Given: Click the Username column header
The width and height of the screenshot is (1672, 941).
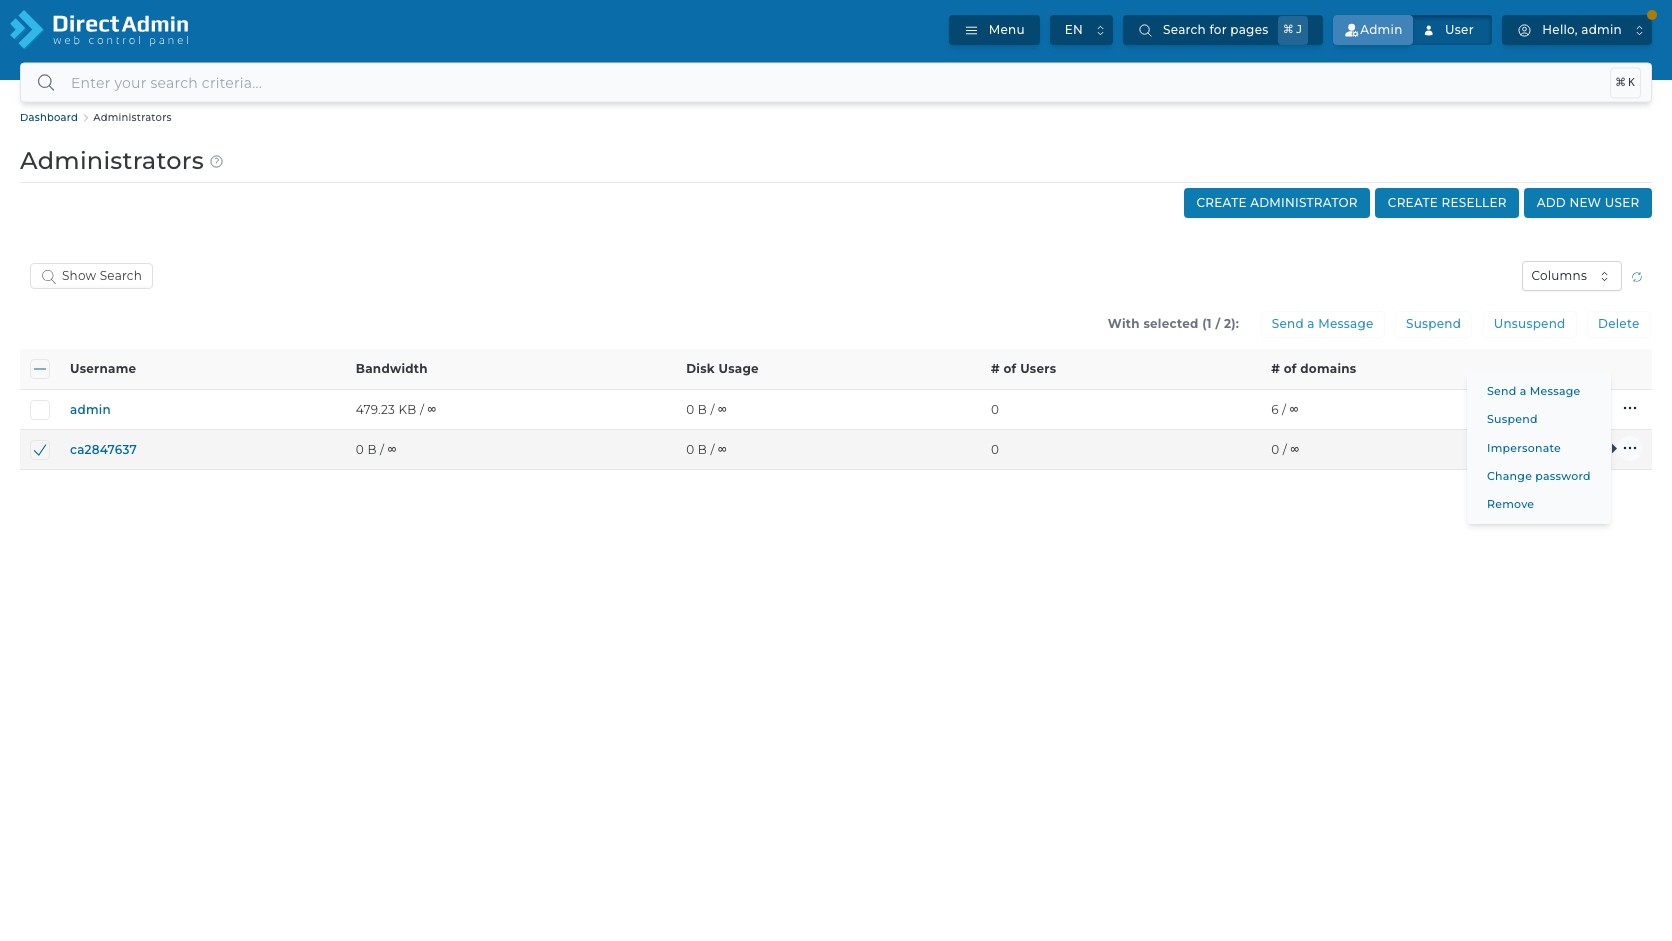Looking at the screenshot, I should tap(103, 369).
